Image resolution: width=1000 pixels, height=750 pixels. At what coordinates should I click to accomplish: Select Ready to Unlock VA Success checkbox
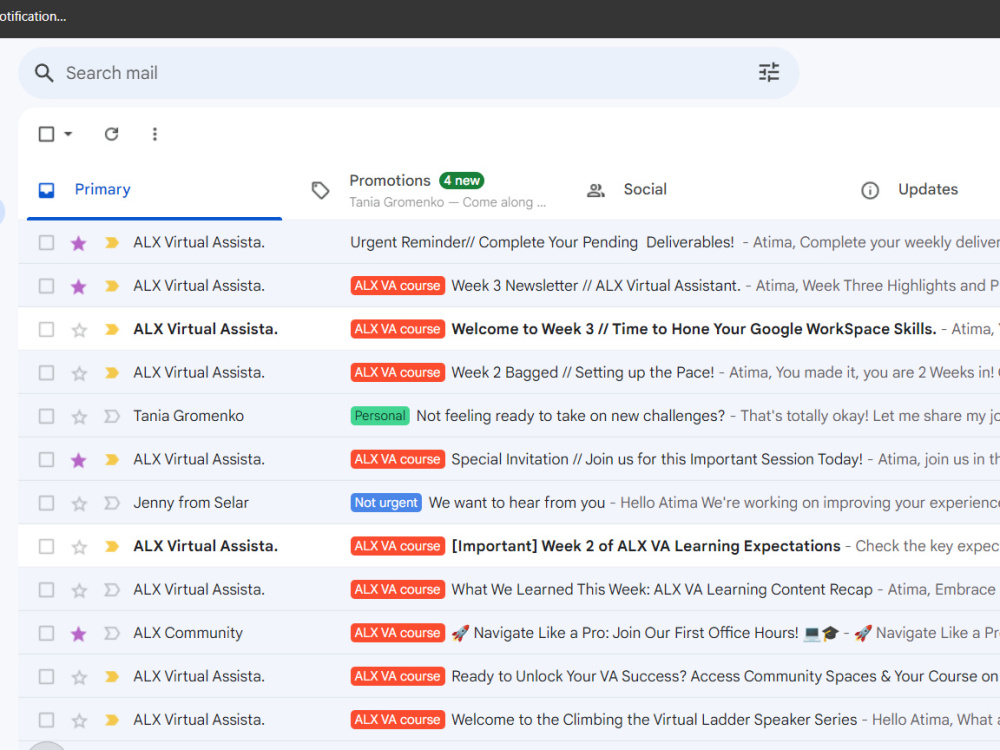coord(46,676)
